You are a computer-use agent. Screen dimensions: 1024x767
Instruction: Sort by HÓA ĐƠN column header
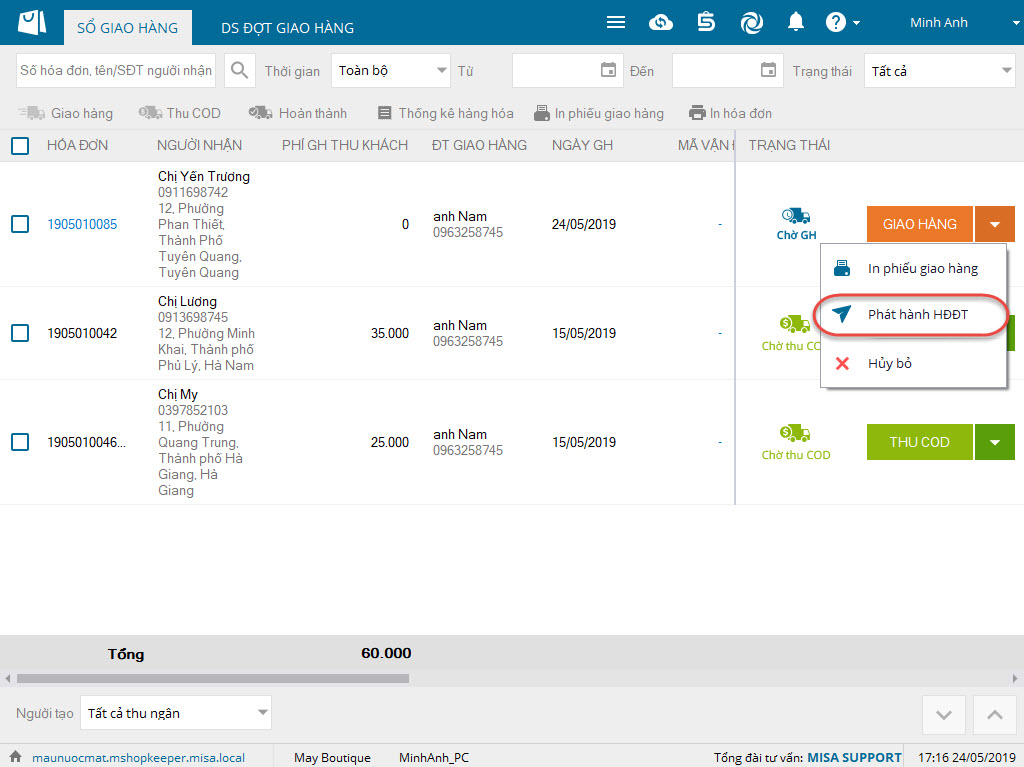[78, 145]
